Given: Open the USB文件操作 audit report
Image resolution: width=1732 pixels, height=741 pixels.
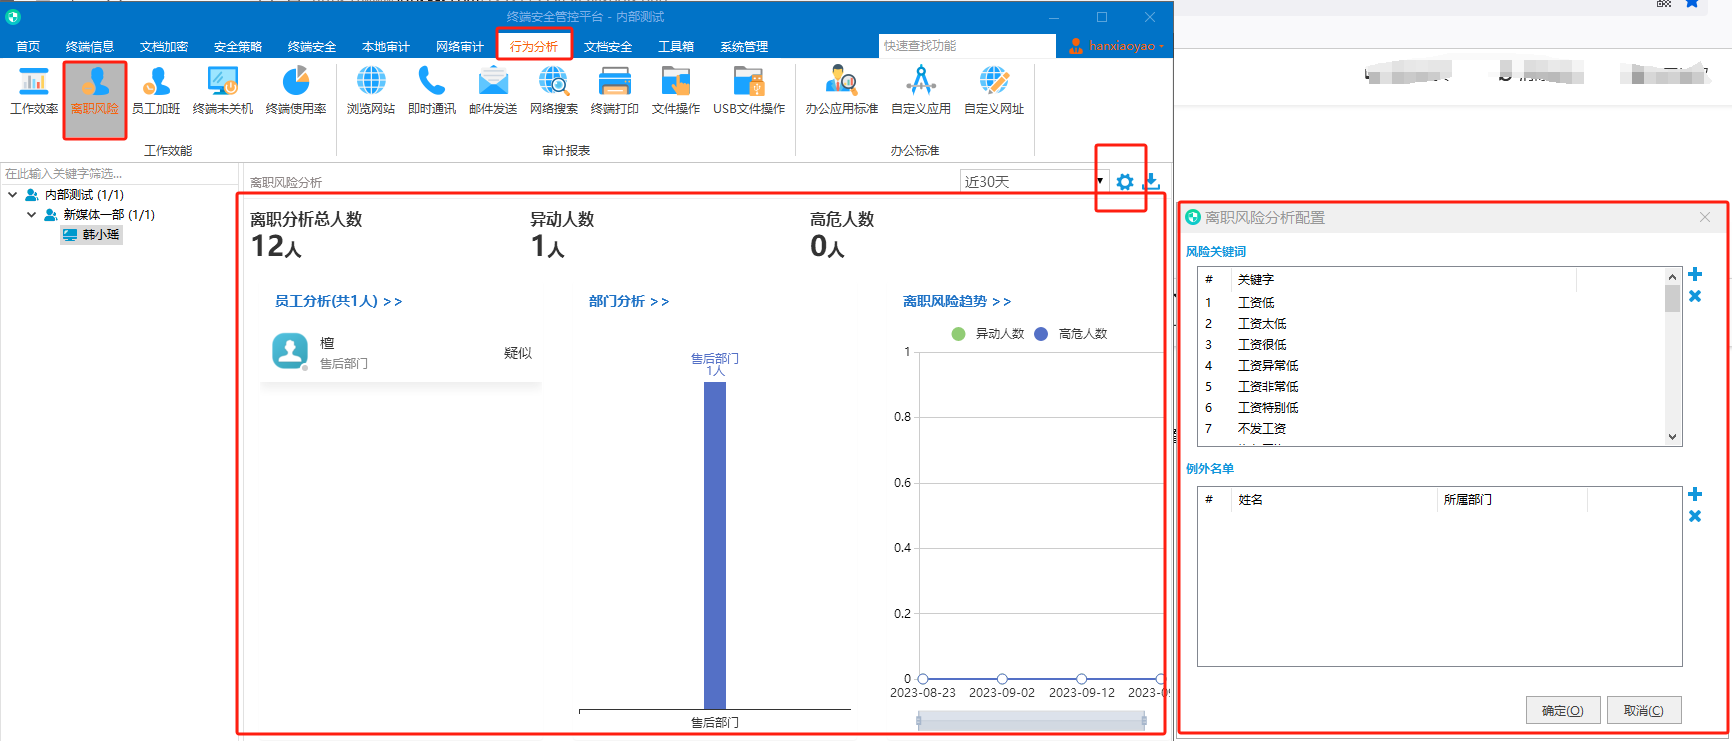Looking at the screenshot, I should coord(749,90).
